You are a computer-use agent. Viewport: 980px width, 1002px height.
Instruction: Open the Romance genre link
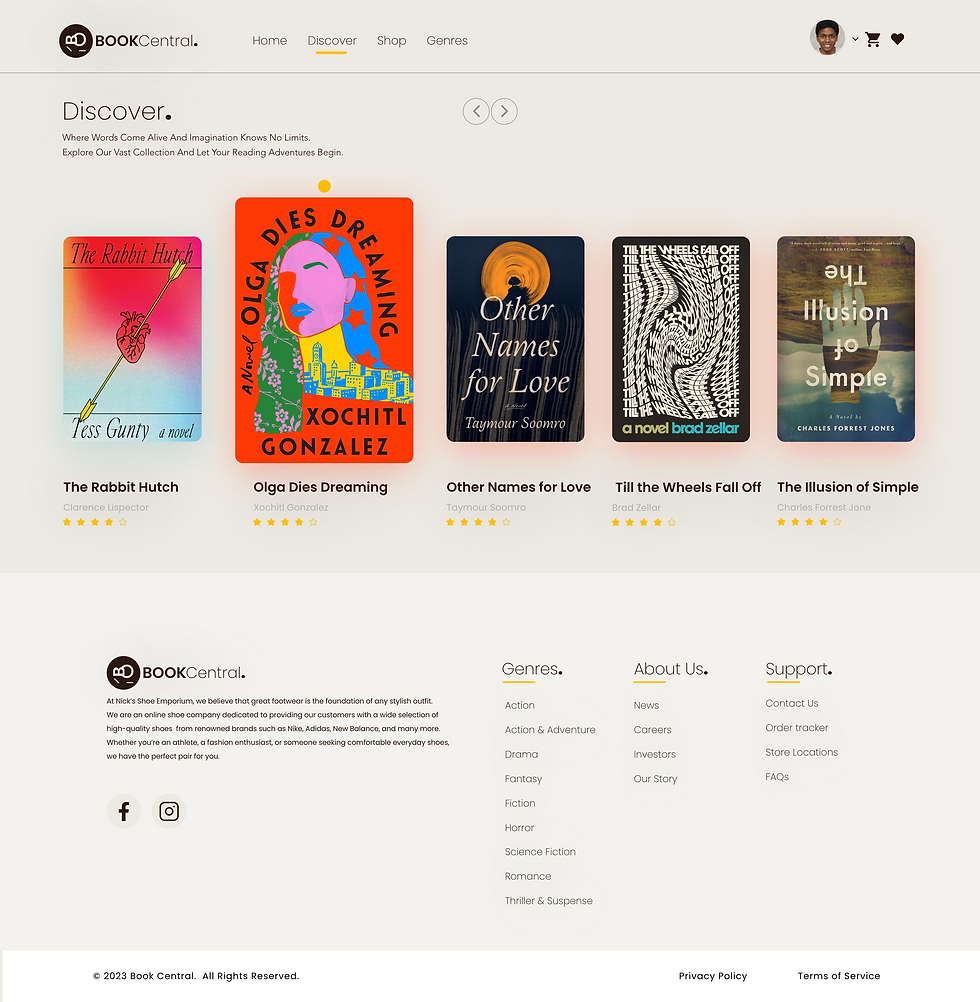528,876
